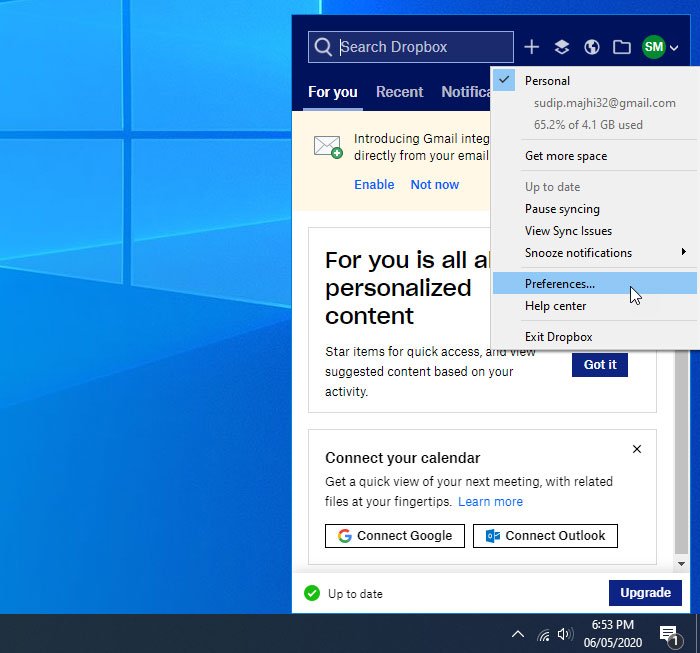Click the Connect Google button
Viewport: 700px width, 653px height.
pos(394,535)
